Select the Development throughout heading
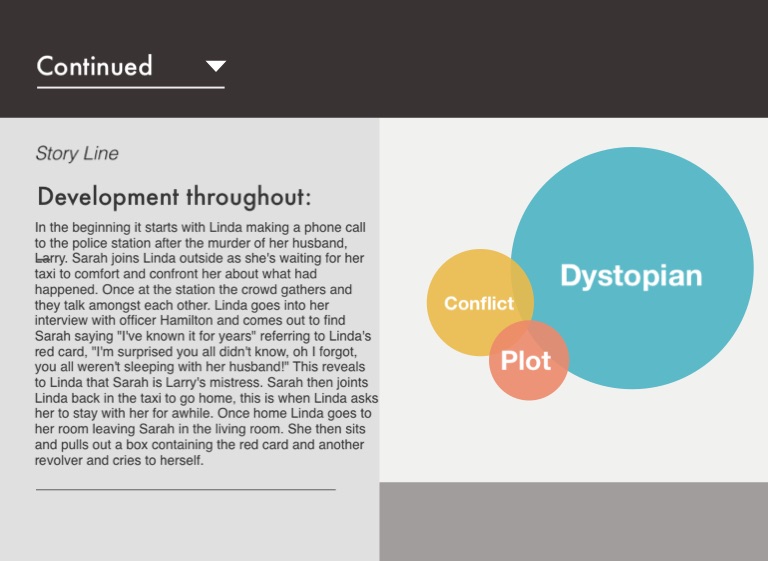 point(174,196)
